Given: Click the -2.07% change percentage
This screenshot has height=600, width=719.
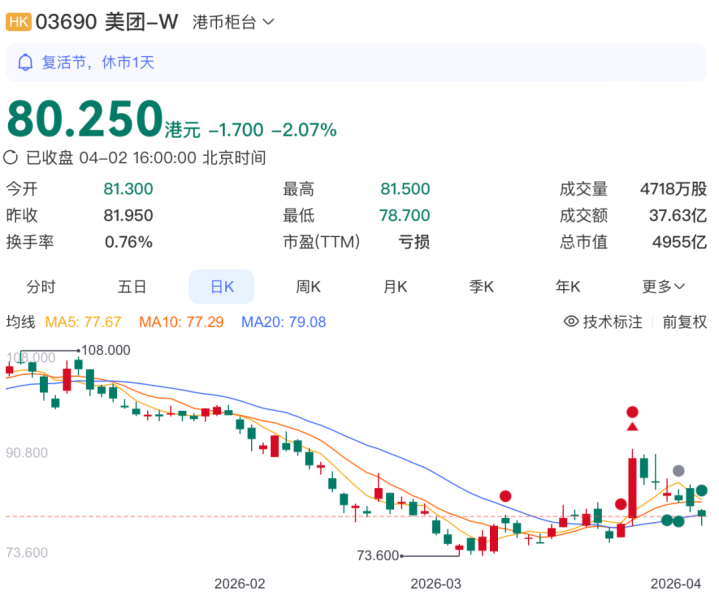Looking at the screenshot, I should point(304,130).
